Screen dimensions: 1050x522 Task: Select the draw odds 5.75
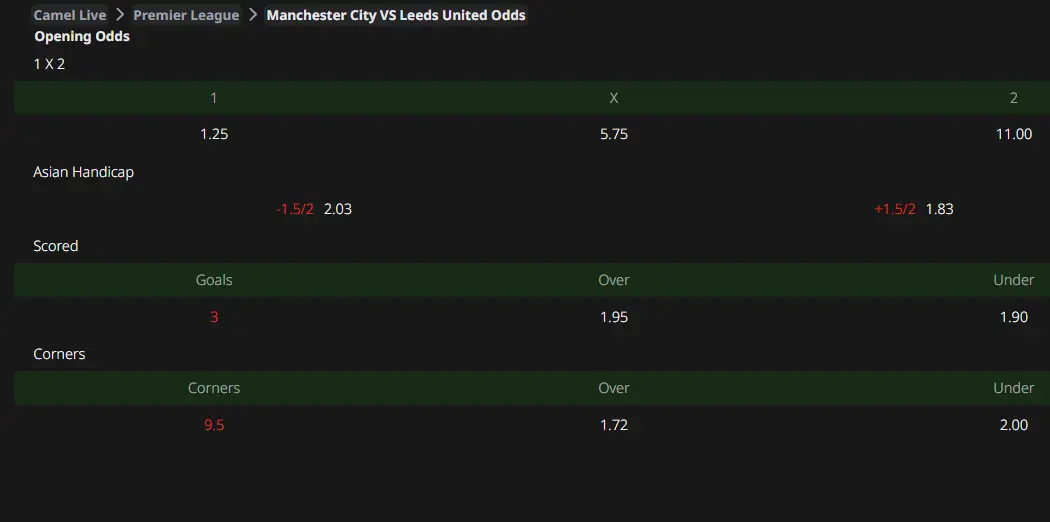(x=614, y=134)
